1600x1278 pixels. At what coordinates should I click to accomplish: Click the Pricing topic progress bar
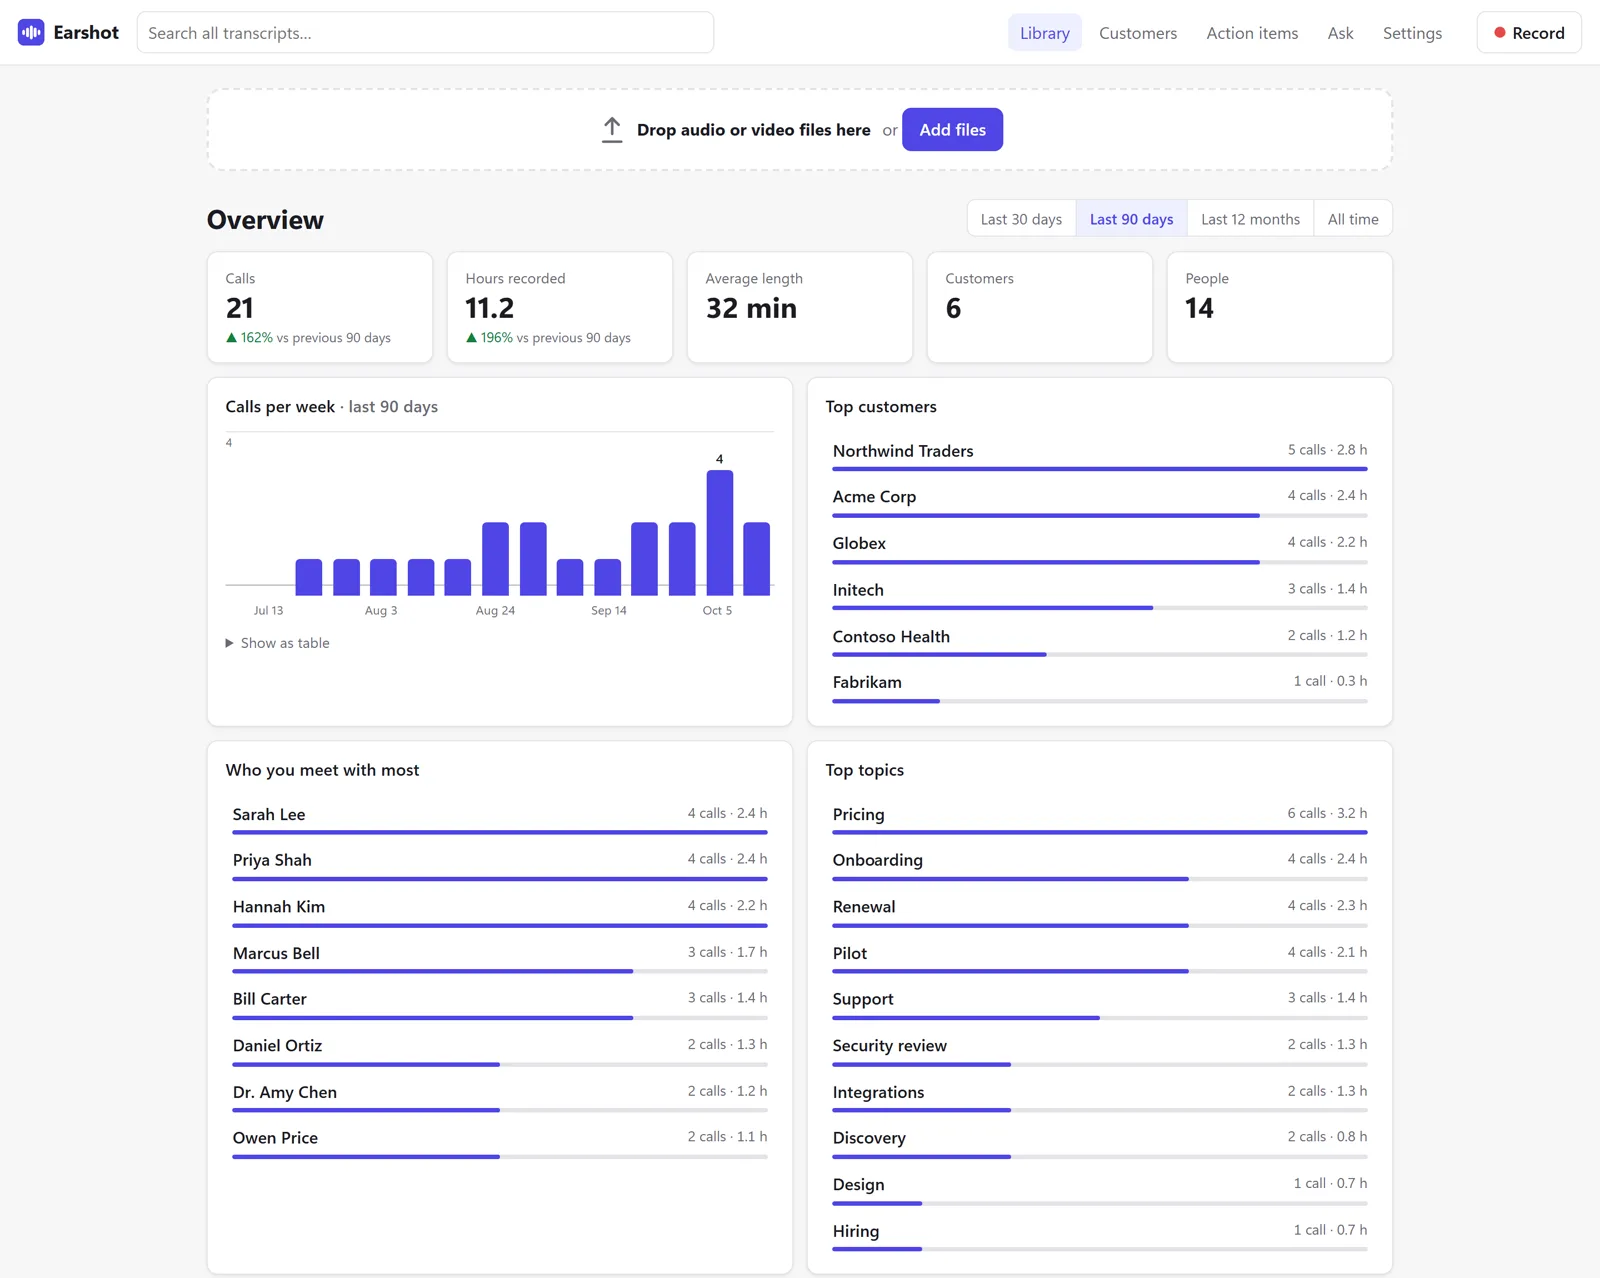click(x=1099, y=832)
